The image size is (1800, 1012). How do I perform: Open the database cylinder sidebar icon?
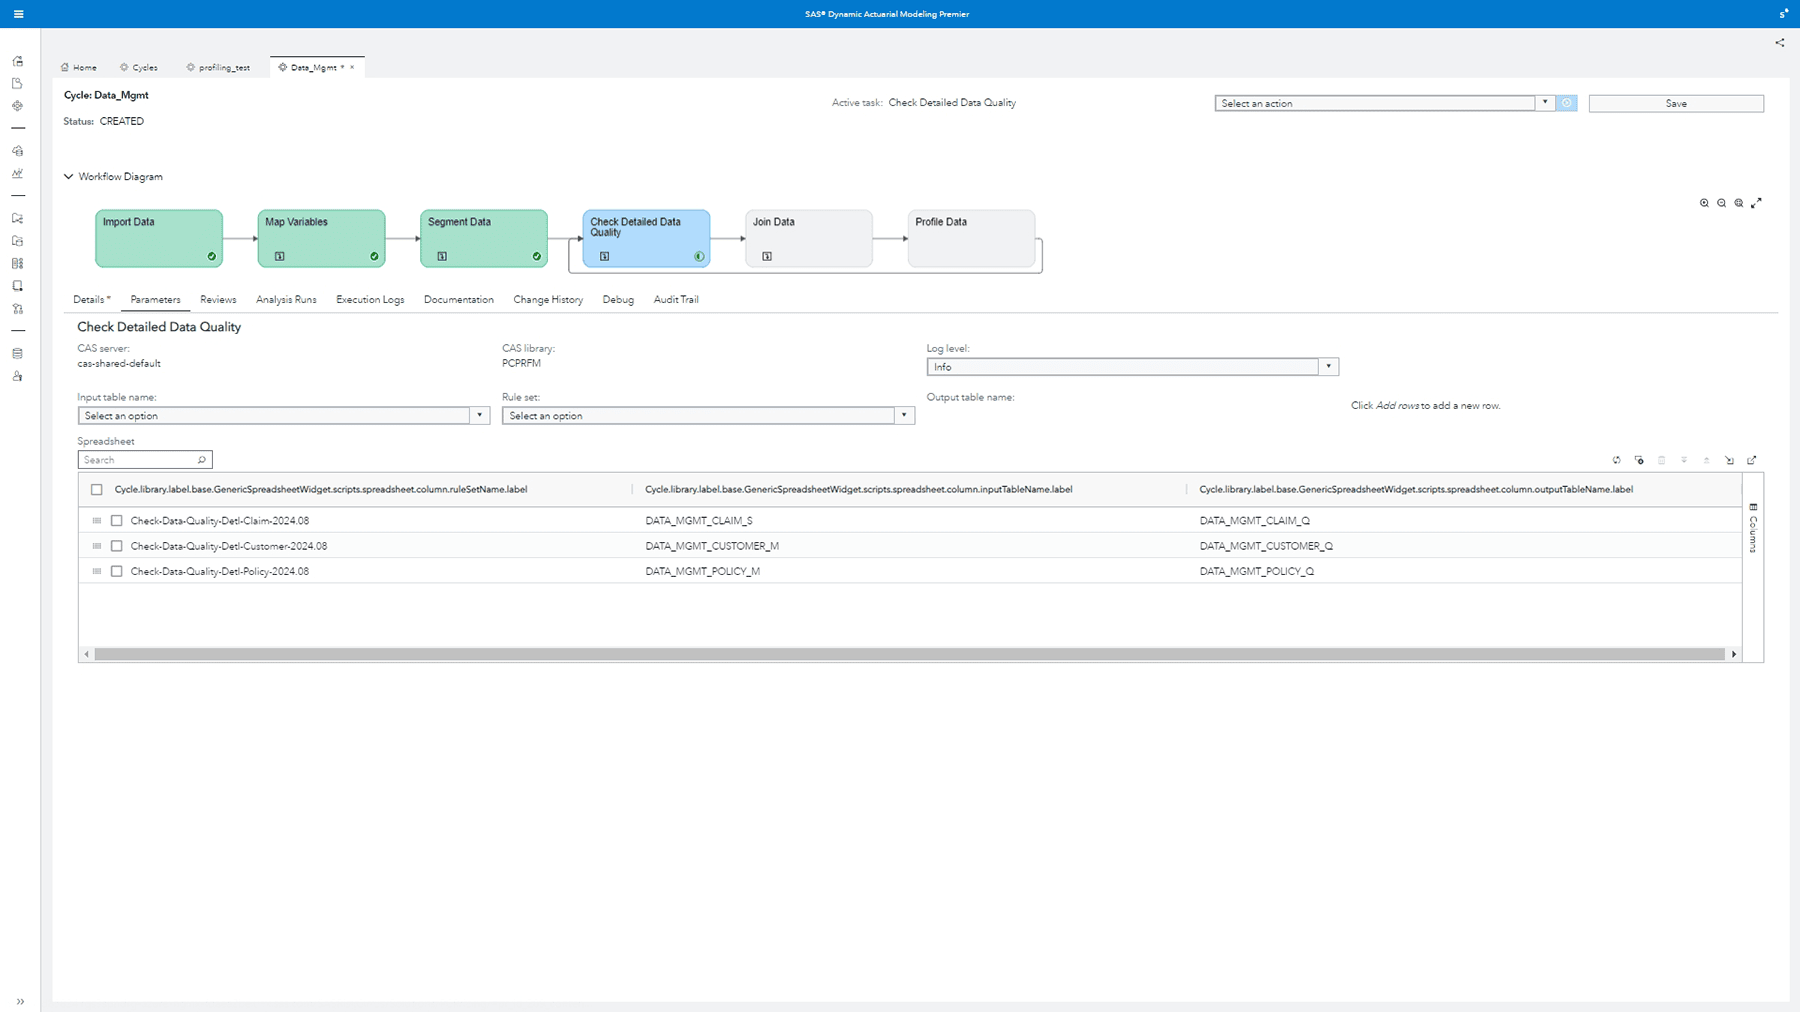(x=18, y=353)
